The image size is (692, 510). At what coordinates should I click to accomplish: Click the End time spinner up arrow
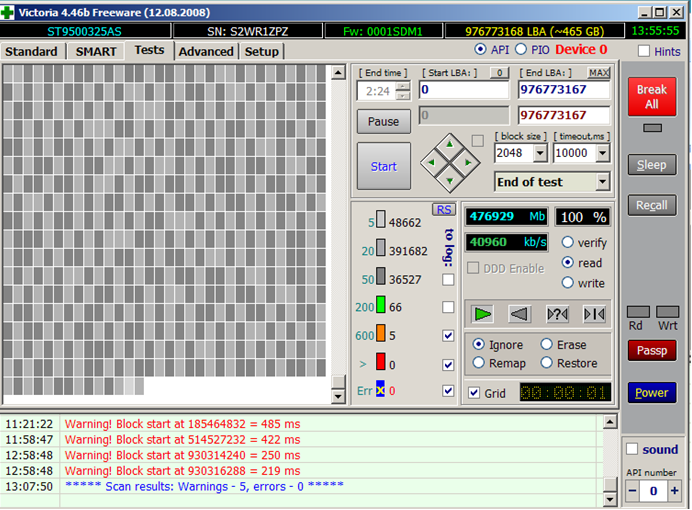(x=402, y=86)
